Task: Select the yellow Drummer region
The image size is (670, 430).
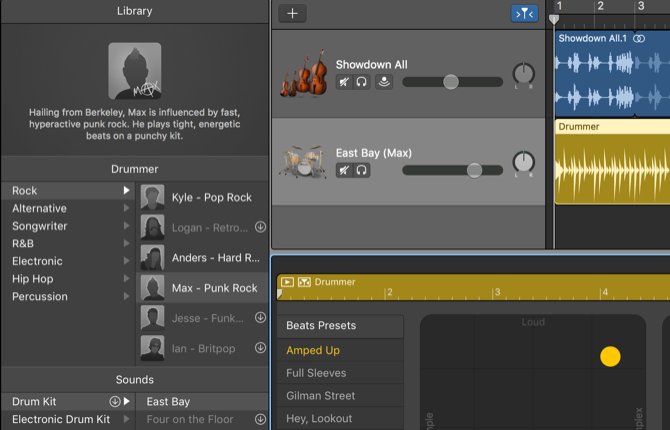Action: (x=612, y=162)
